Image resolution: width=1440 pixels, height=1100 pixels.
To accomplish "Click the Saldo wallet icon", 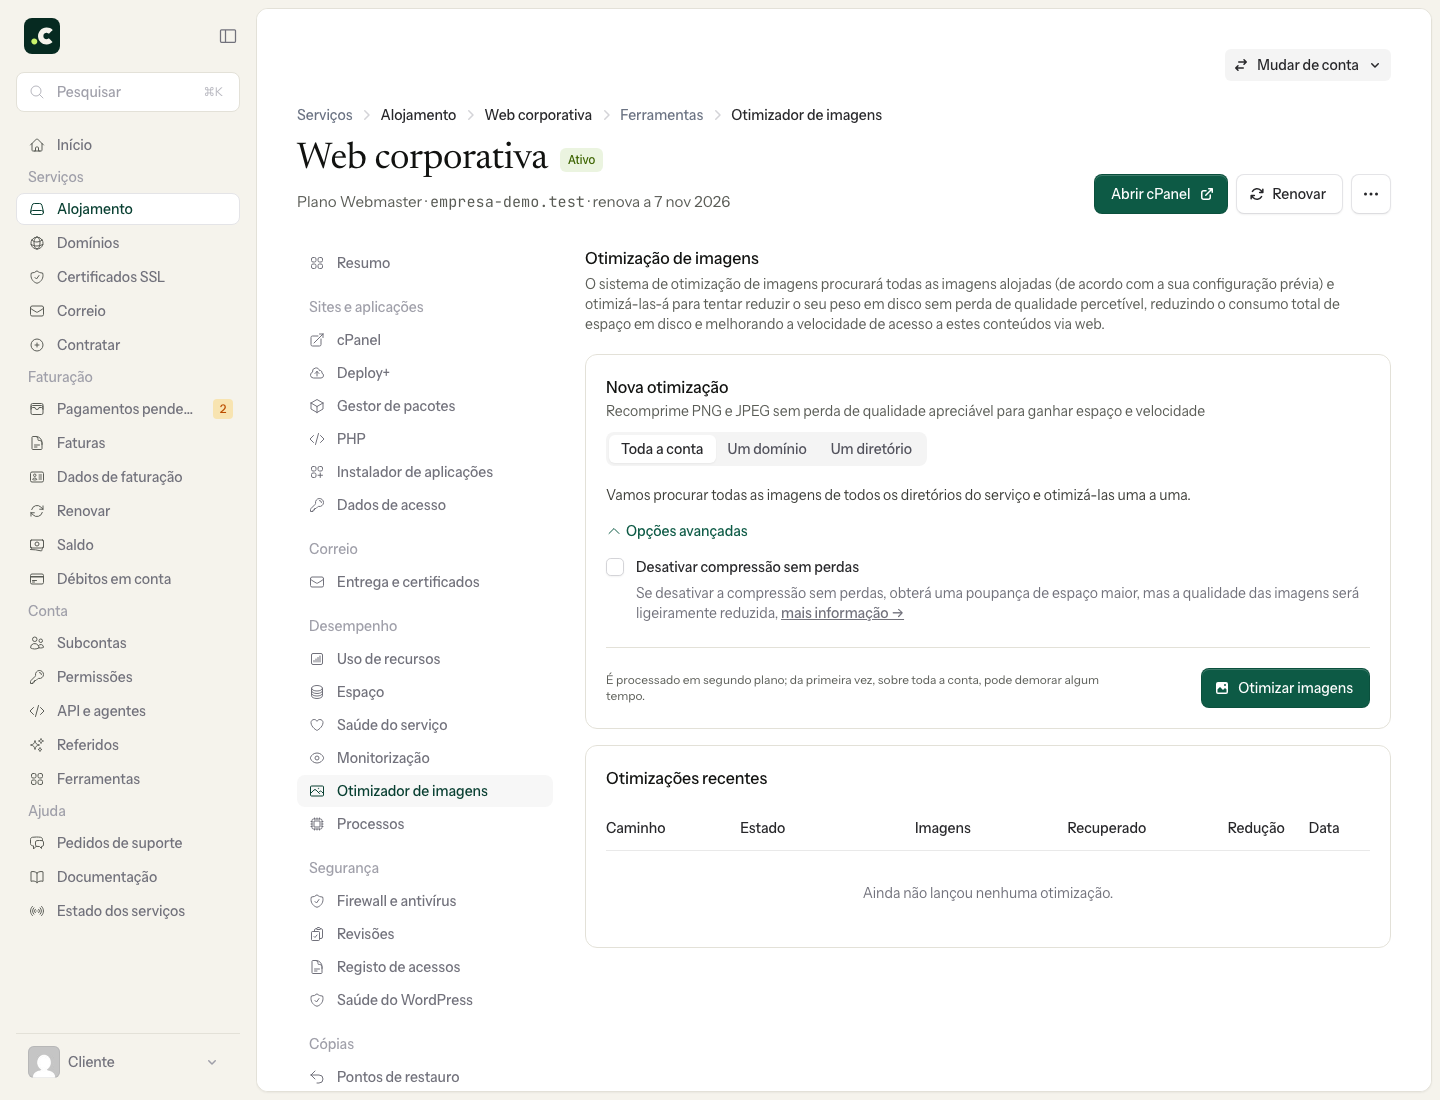I will [37, 545].
